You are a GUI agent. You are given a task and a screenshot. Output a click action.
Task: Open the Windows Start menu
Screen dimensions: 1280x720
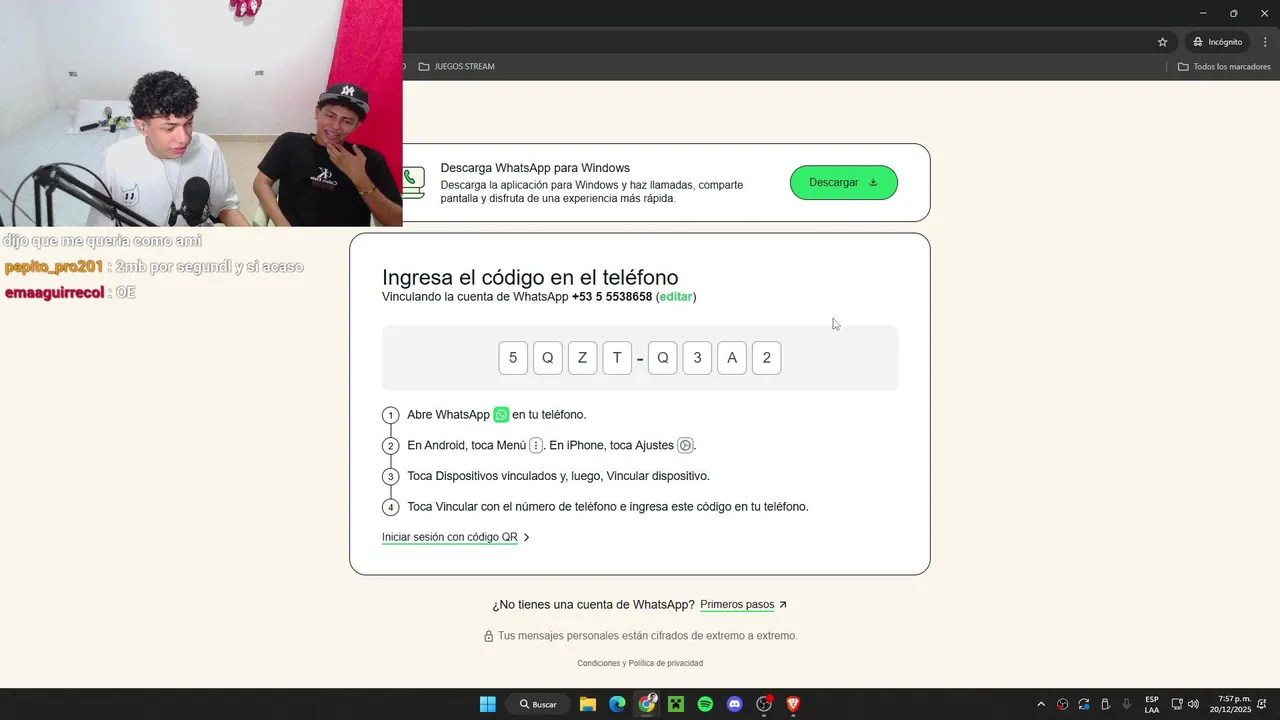(488, 704)
